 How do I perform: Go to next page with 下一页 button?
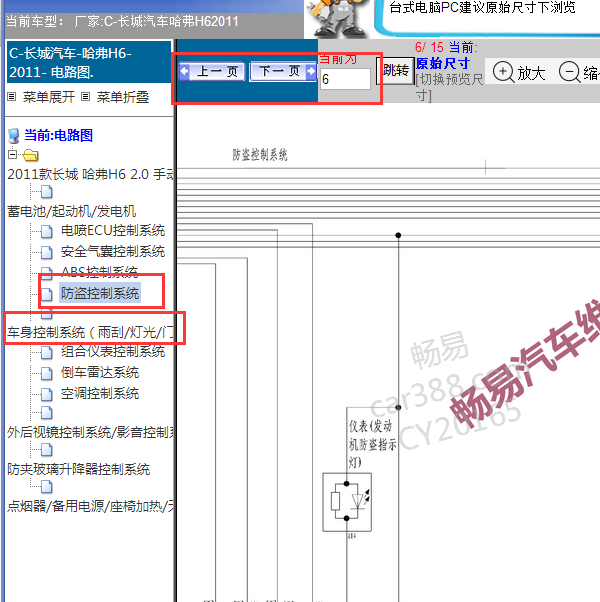(283, 71)
